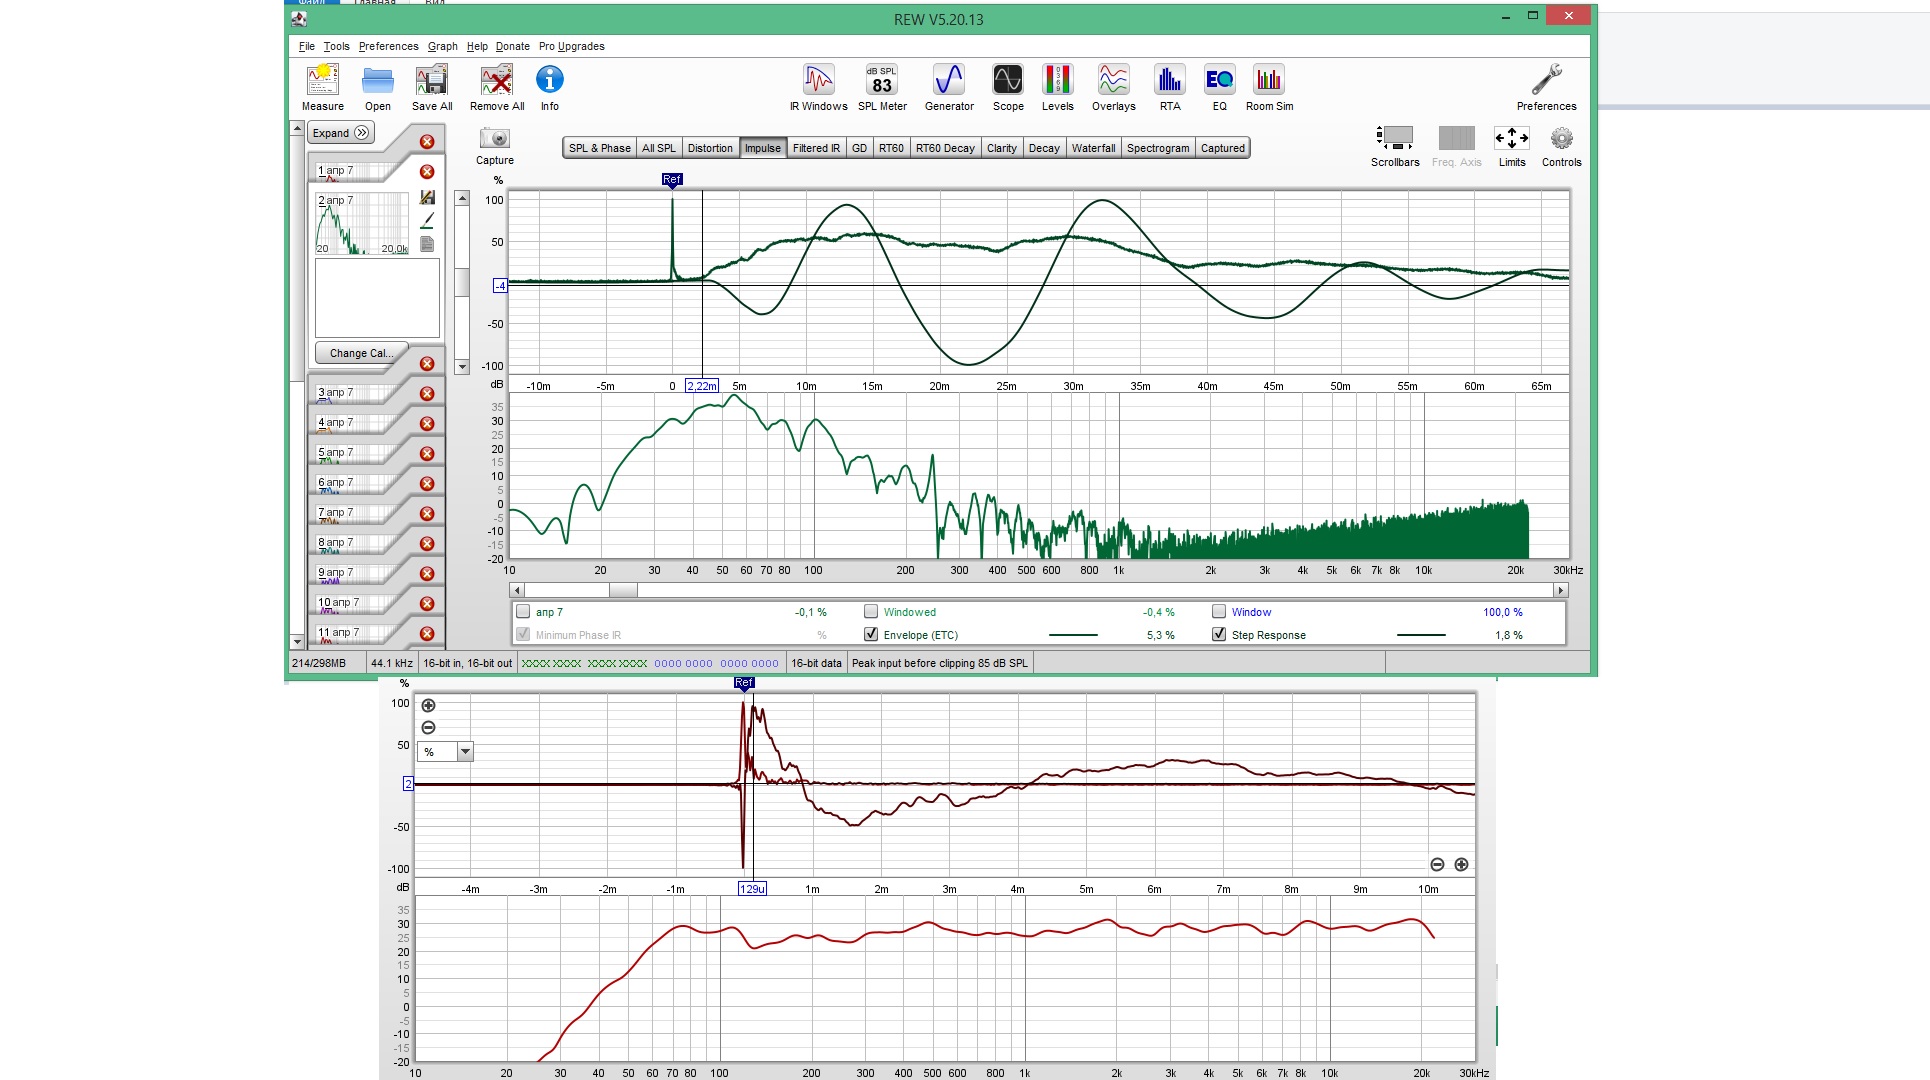Open the IR Windows tool
This screenshot has width=1930, height=1080.
[818, 81]
